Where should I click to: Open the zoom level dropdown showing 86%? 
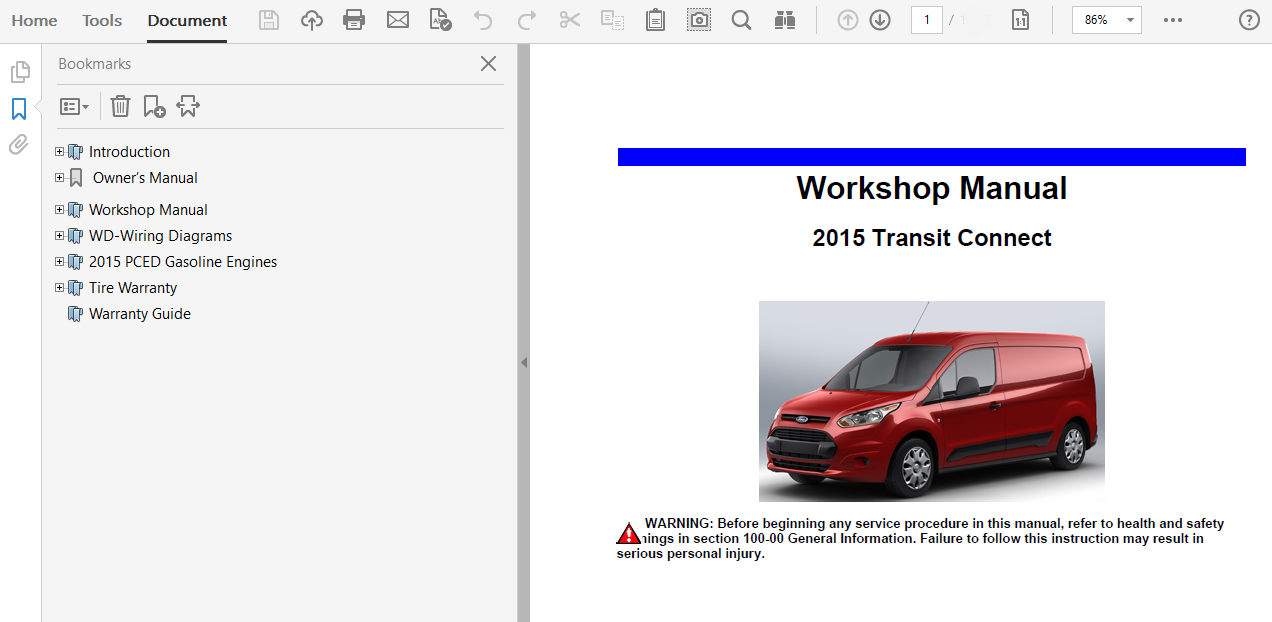pyautogui.click(x=1106, y=20)
